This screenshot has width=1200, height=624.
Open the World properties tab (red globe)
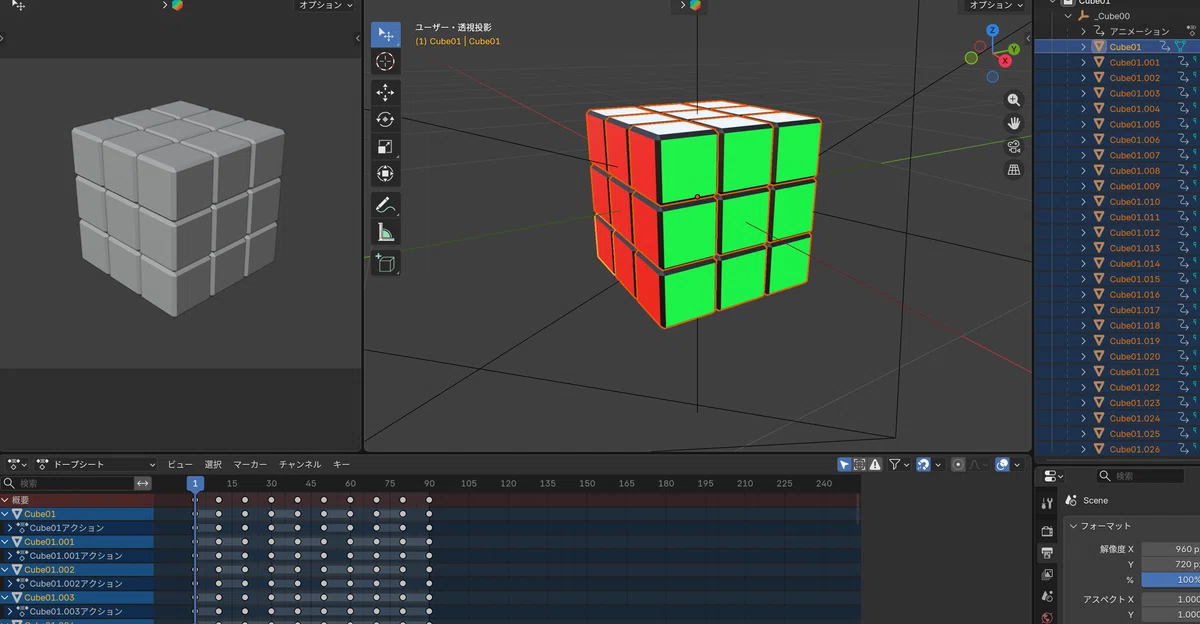(x=1047, y=617)
